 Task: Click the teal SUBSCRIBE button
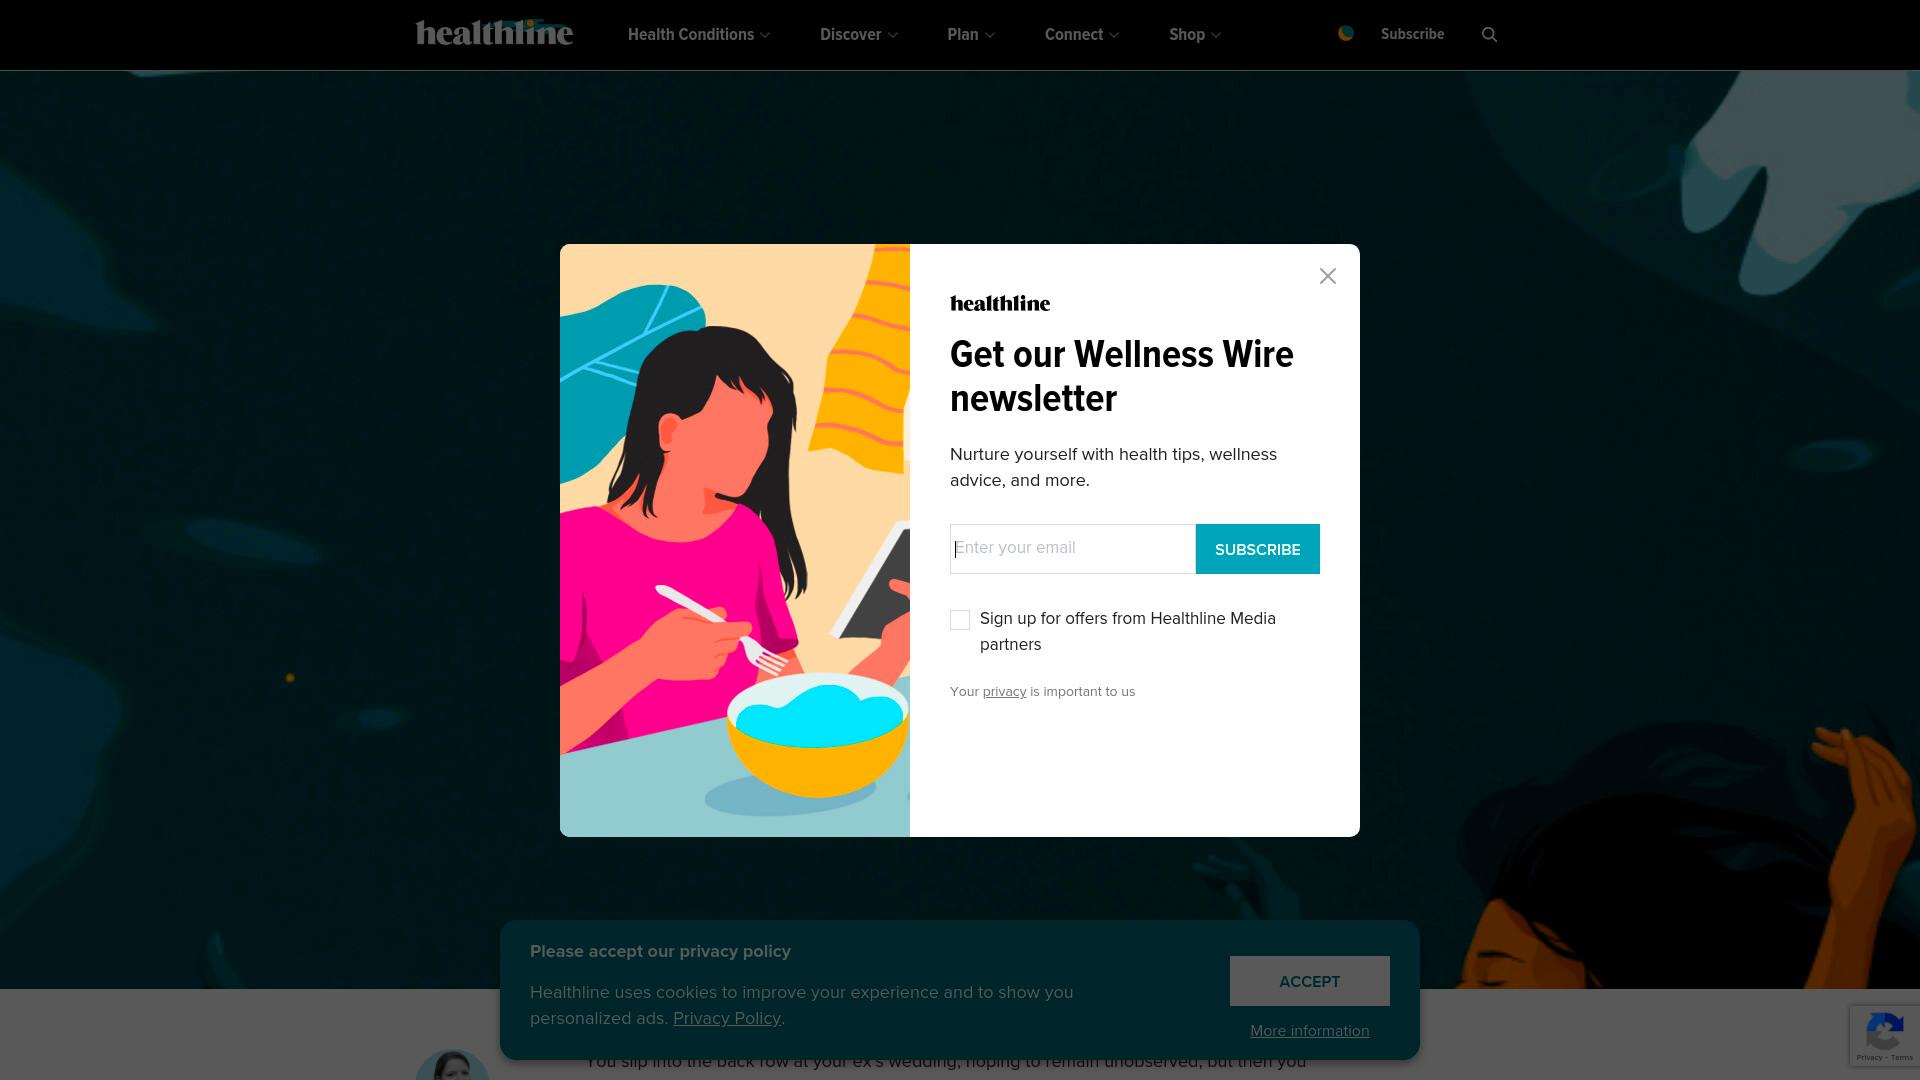[x=1258, y=549]
